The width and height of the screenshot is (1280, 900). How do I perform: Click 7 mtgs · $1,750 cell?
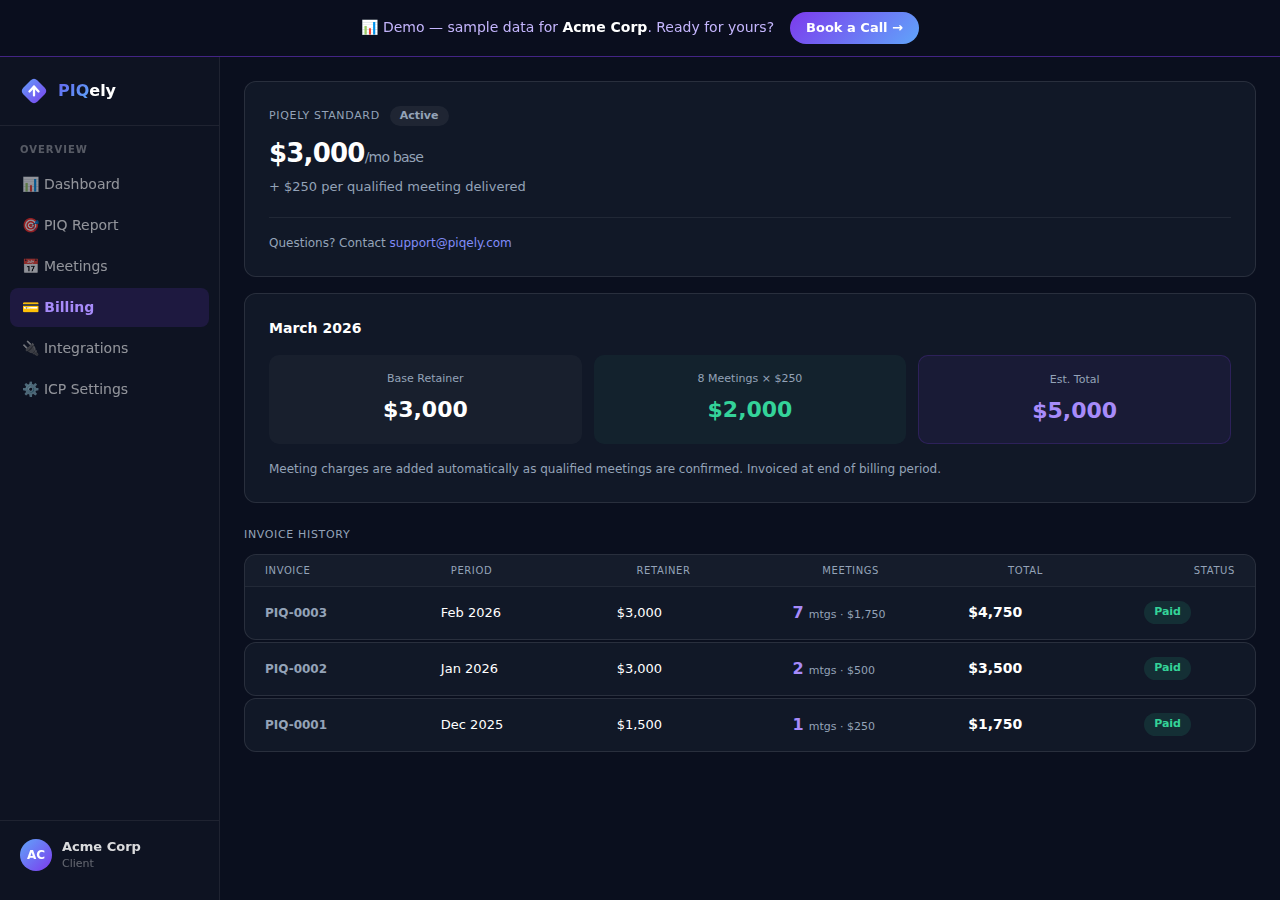click(x=839, y=613)
